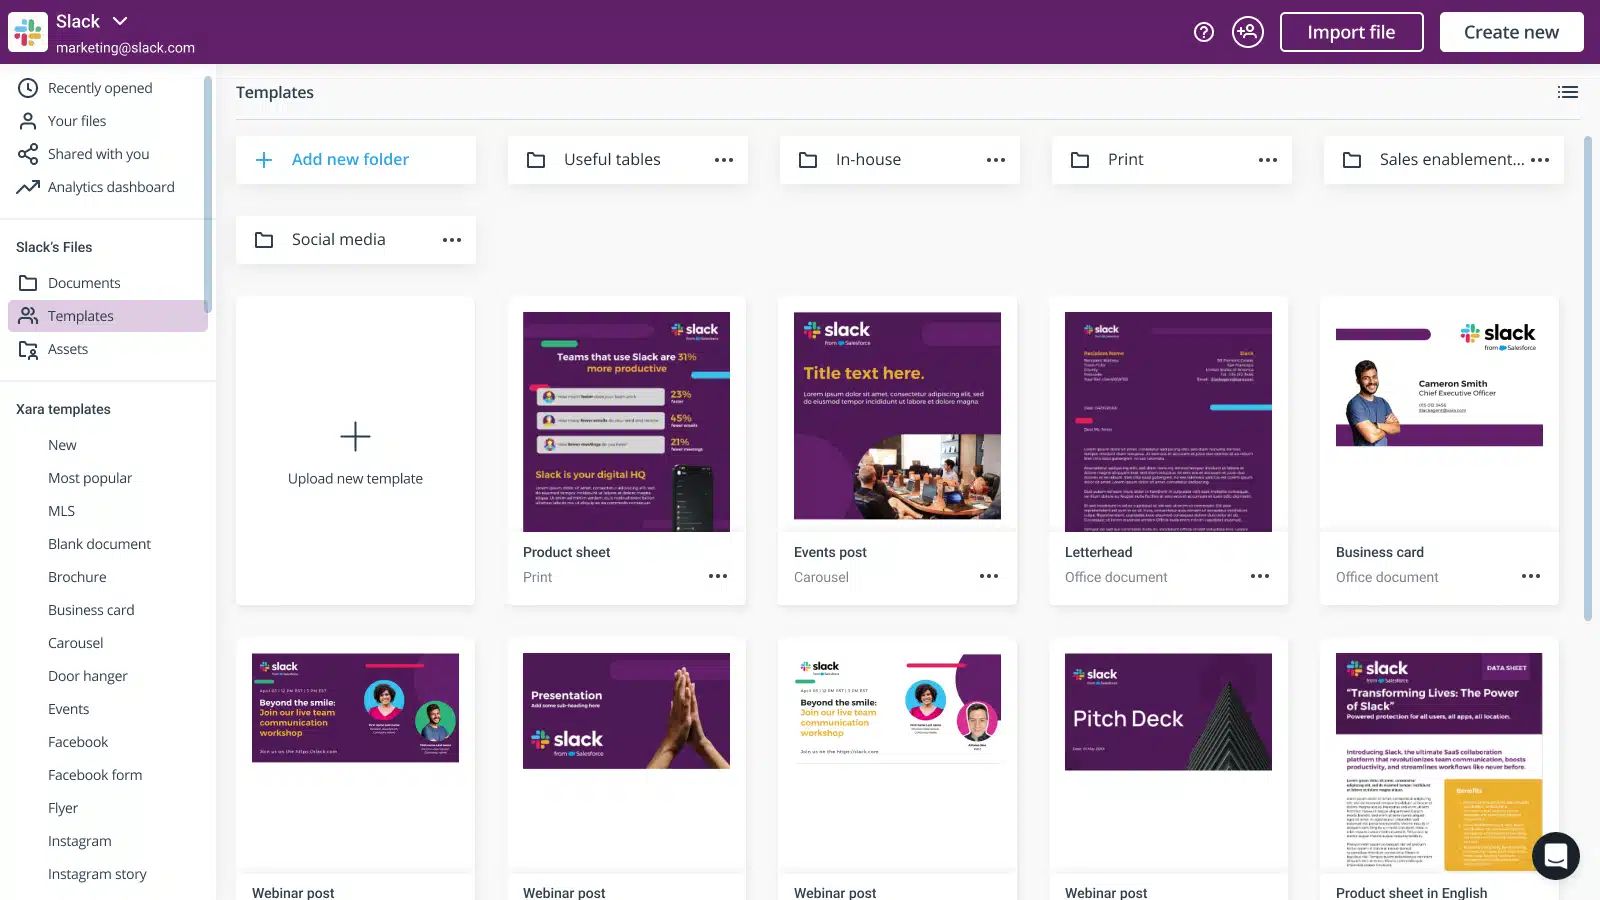Viewport: 1600px width, 900px height.
Task: Click the Import file button
Action: [1351, 31]
